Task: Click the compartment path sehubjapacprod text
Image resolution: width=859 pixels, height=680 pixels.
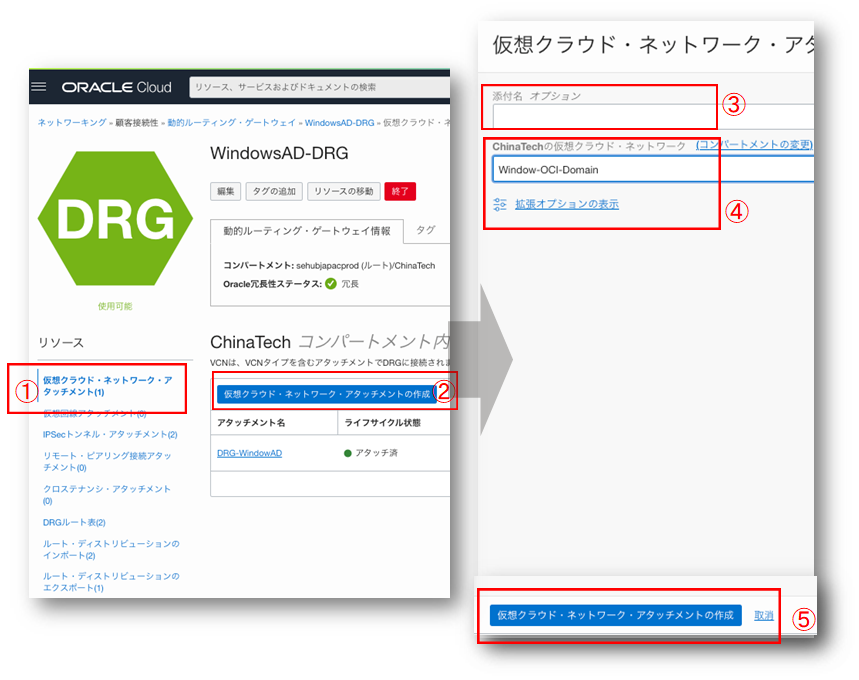Action: pos(365,266)
